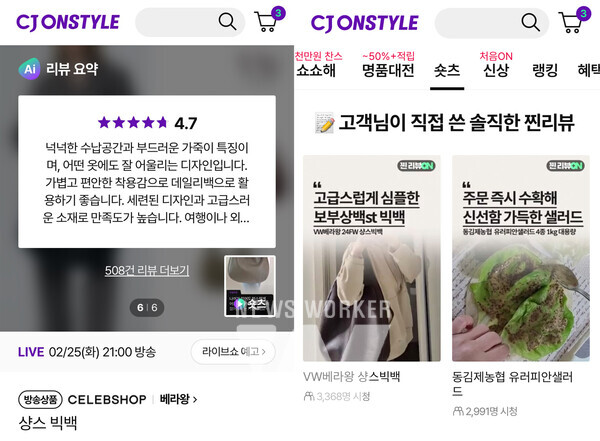600x441 pixels.
Task: Click the 찐리뷰ON badge on the bag card
Action: point(416,166)
